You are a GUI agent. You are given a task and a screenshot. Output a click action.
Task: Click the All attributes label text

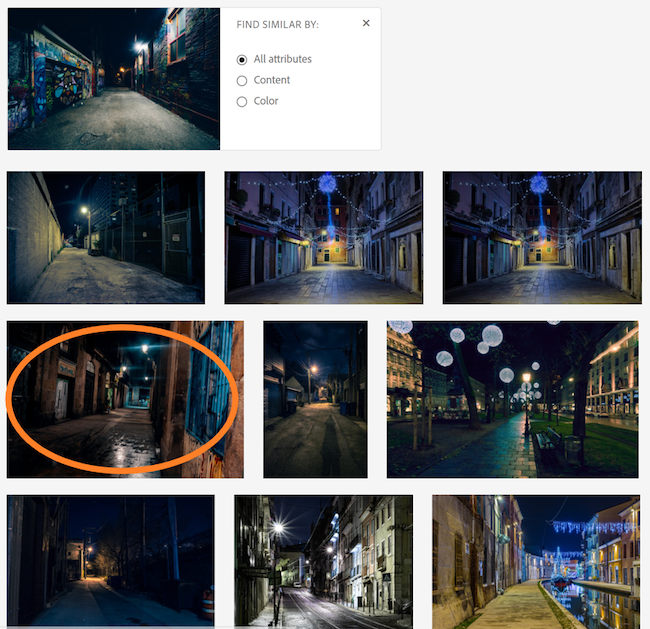pyautogui.click(x=283, y=59)
